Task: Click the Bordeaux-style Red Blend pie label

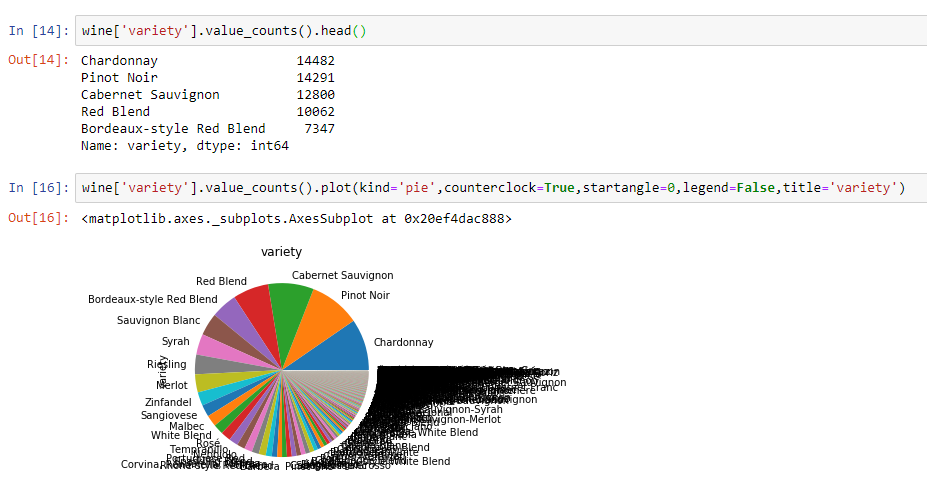Action: pos(153,300)
